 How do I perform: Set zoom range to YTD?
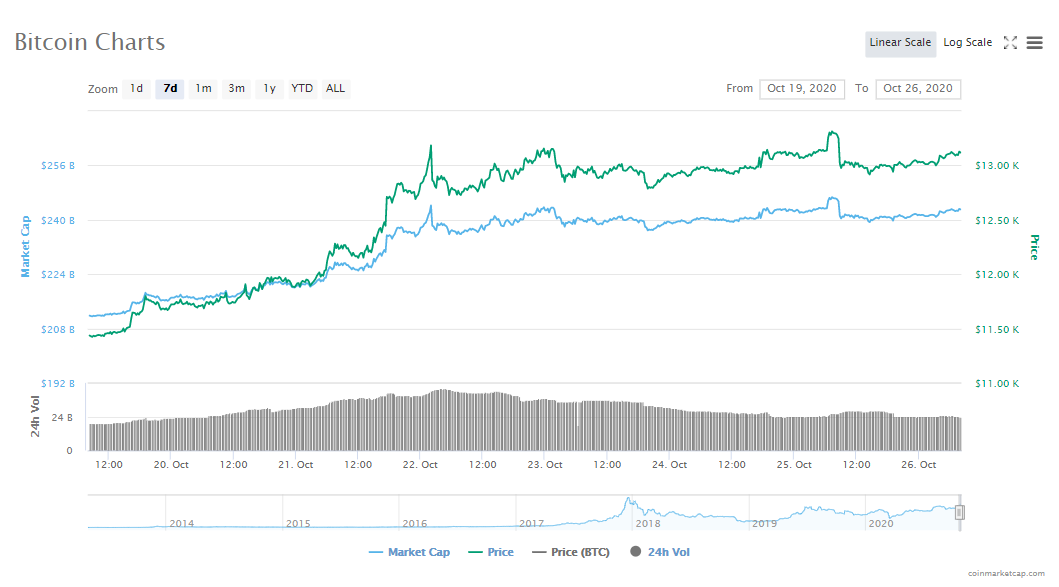tap(302, 88)
